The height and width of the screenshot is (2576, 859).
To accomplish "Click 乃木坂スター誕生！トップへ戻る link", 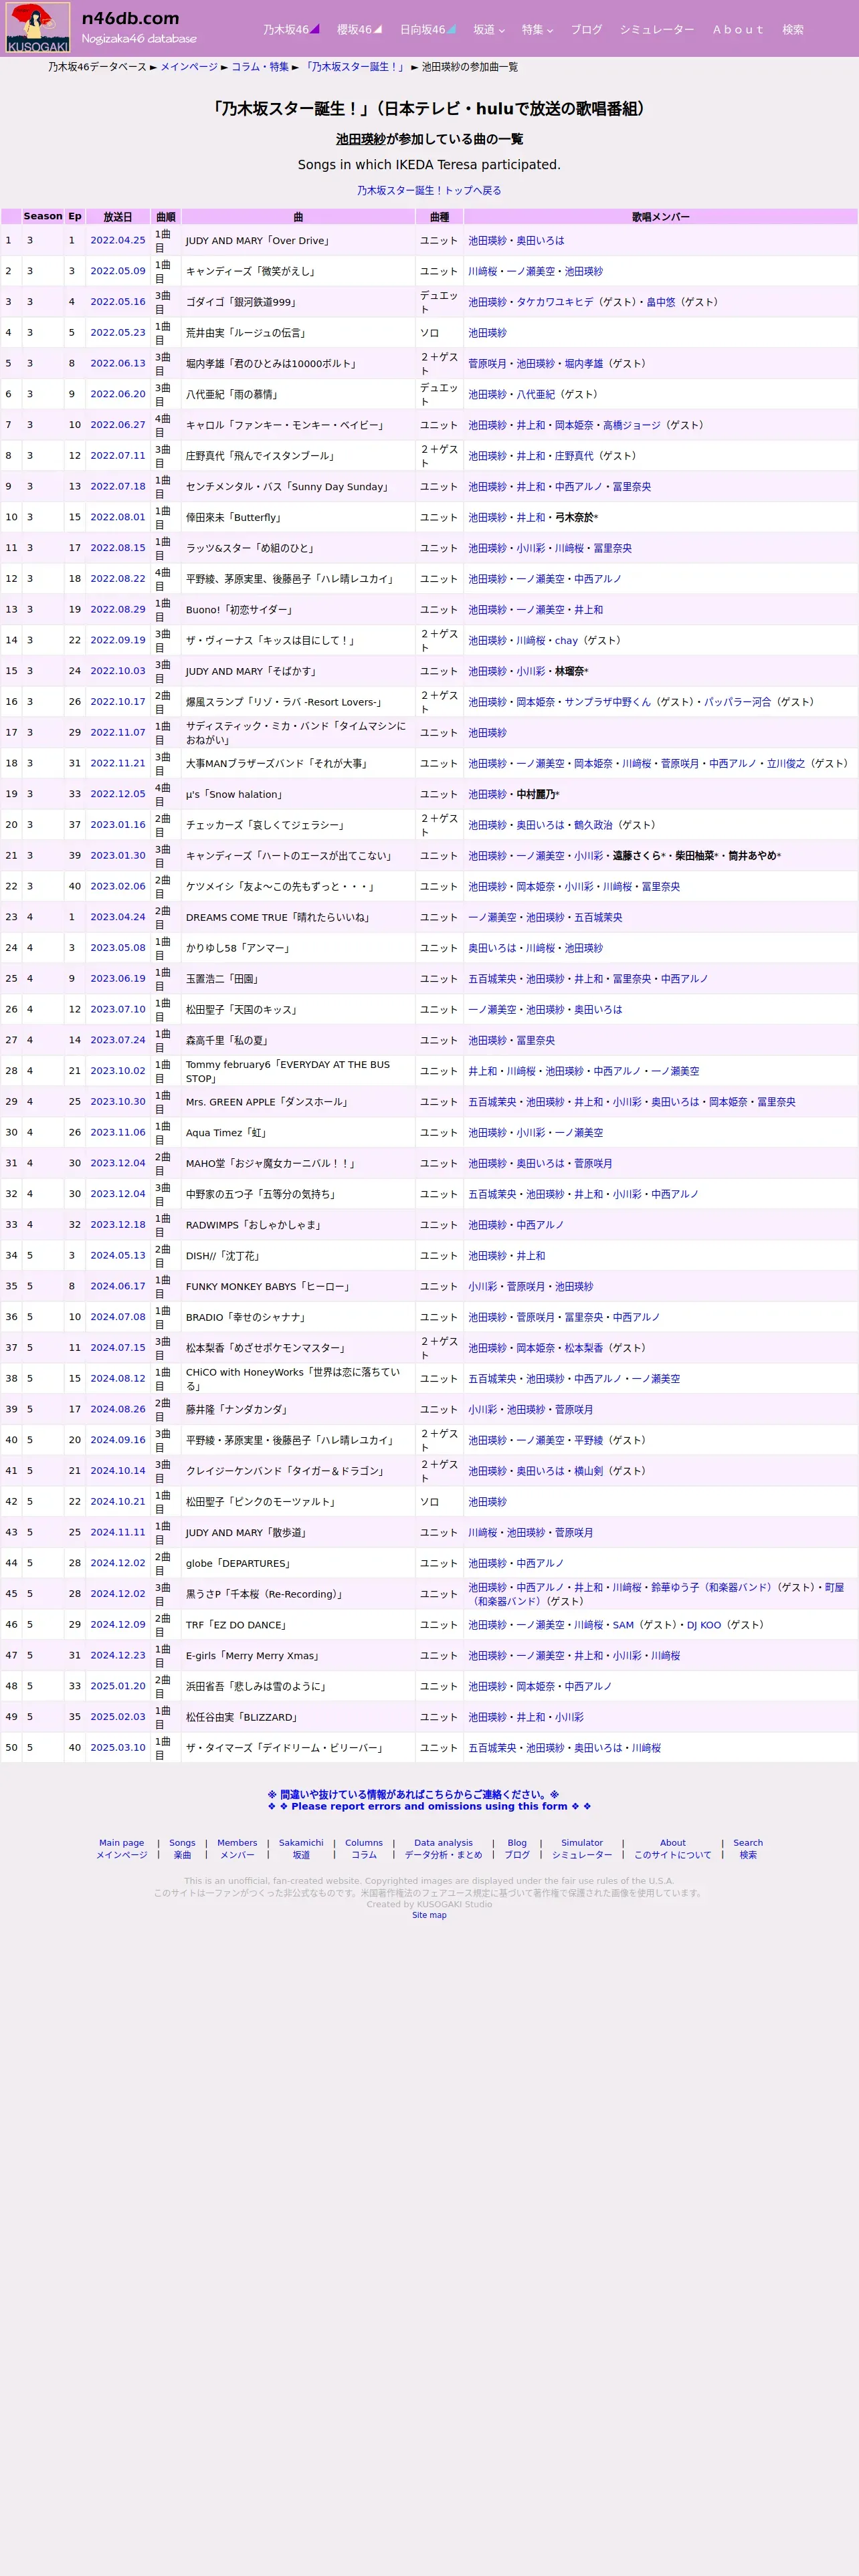I will pyautogui.click(x=429, y=190).
